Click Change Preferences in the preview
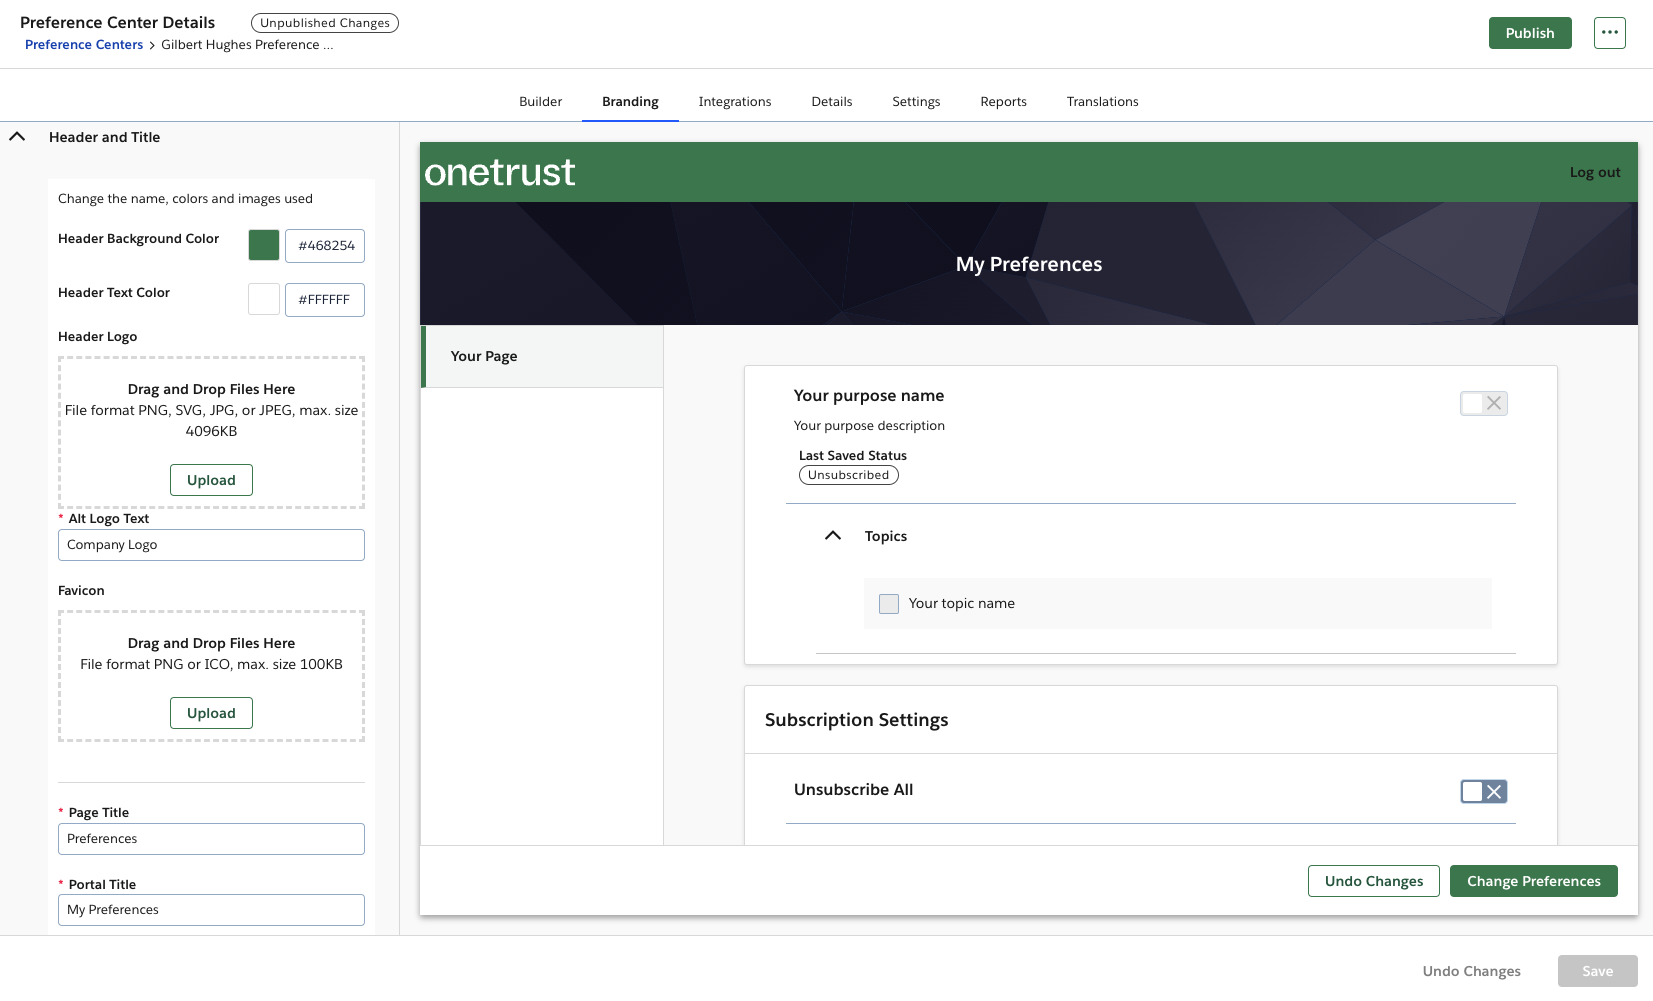 click(1533, 881)
